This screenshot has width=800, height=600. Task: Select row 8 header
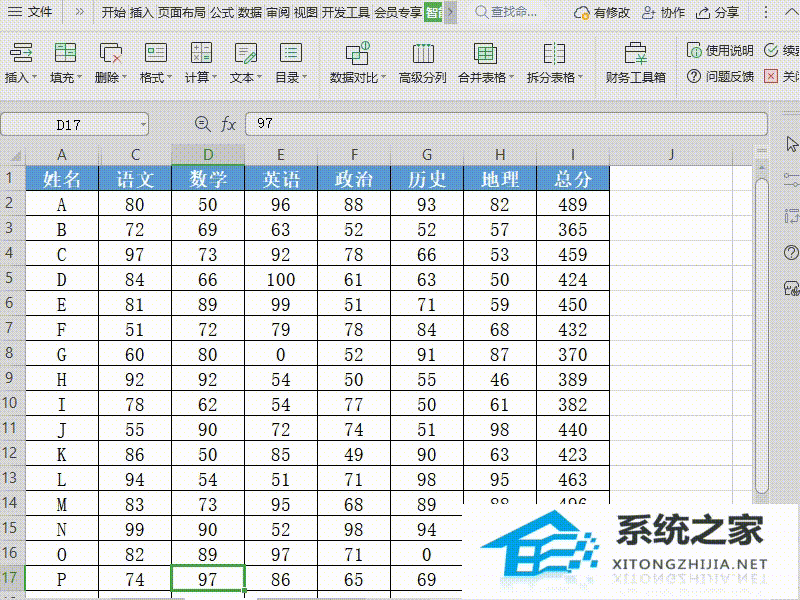(12, 354)
